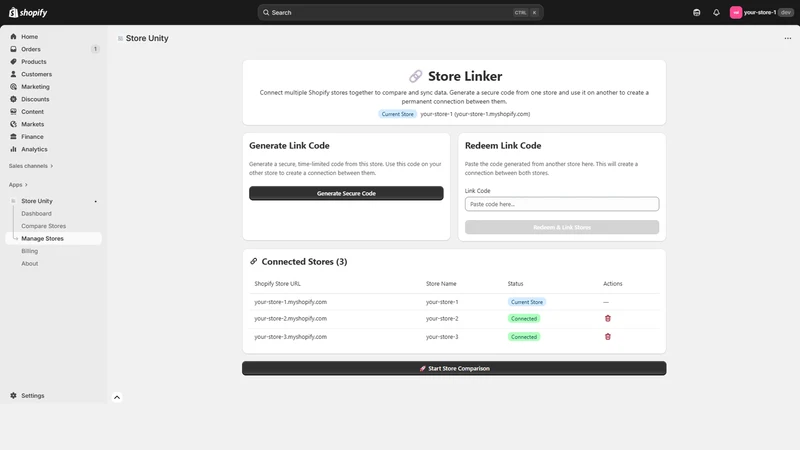
Task: Click the Actions column header
Action: tap(612, 284)
